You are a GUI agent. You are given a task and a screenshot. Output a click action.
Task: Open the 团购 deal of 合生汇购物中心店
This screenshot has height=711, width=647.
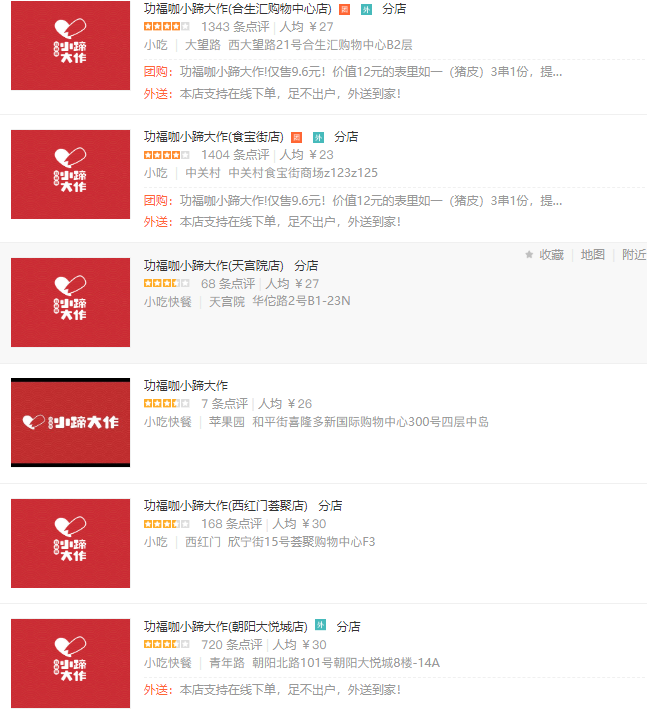[x=353, y=72]
